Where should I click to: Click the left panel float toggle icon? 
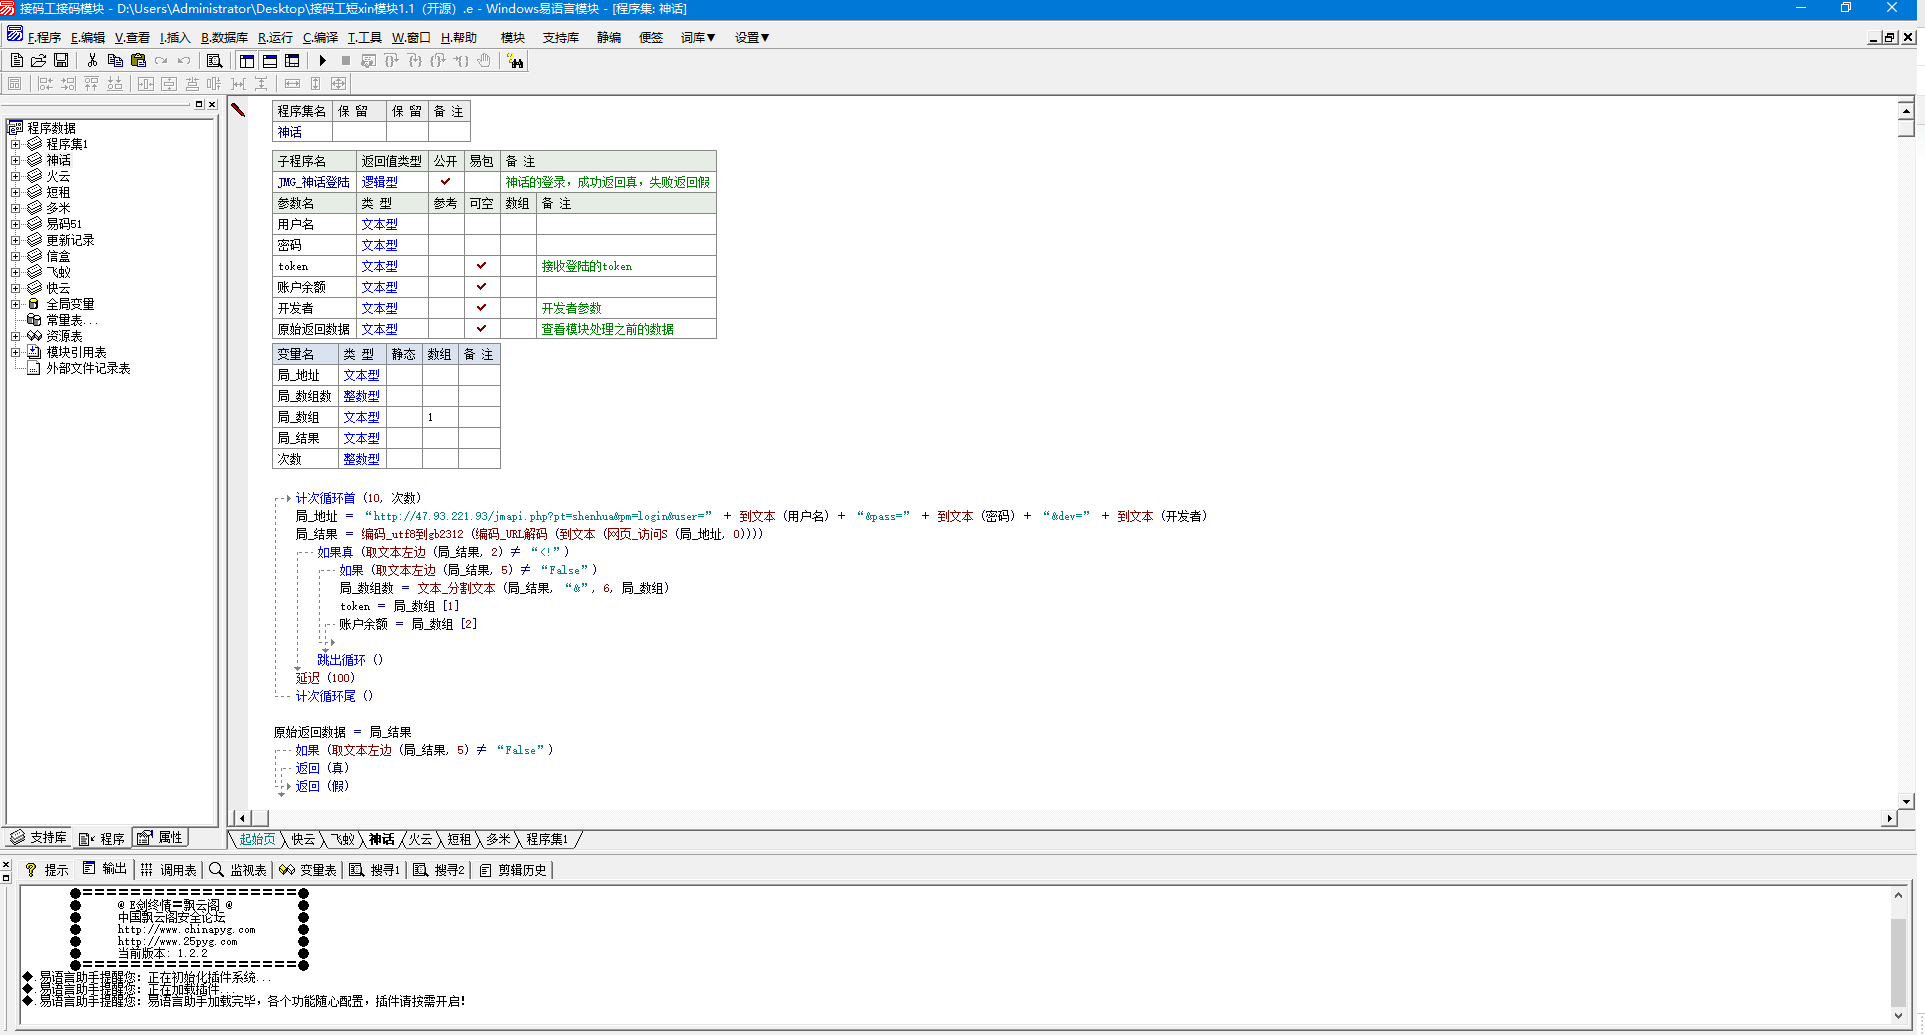click(x=198, y=104)
